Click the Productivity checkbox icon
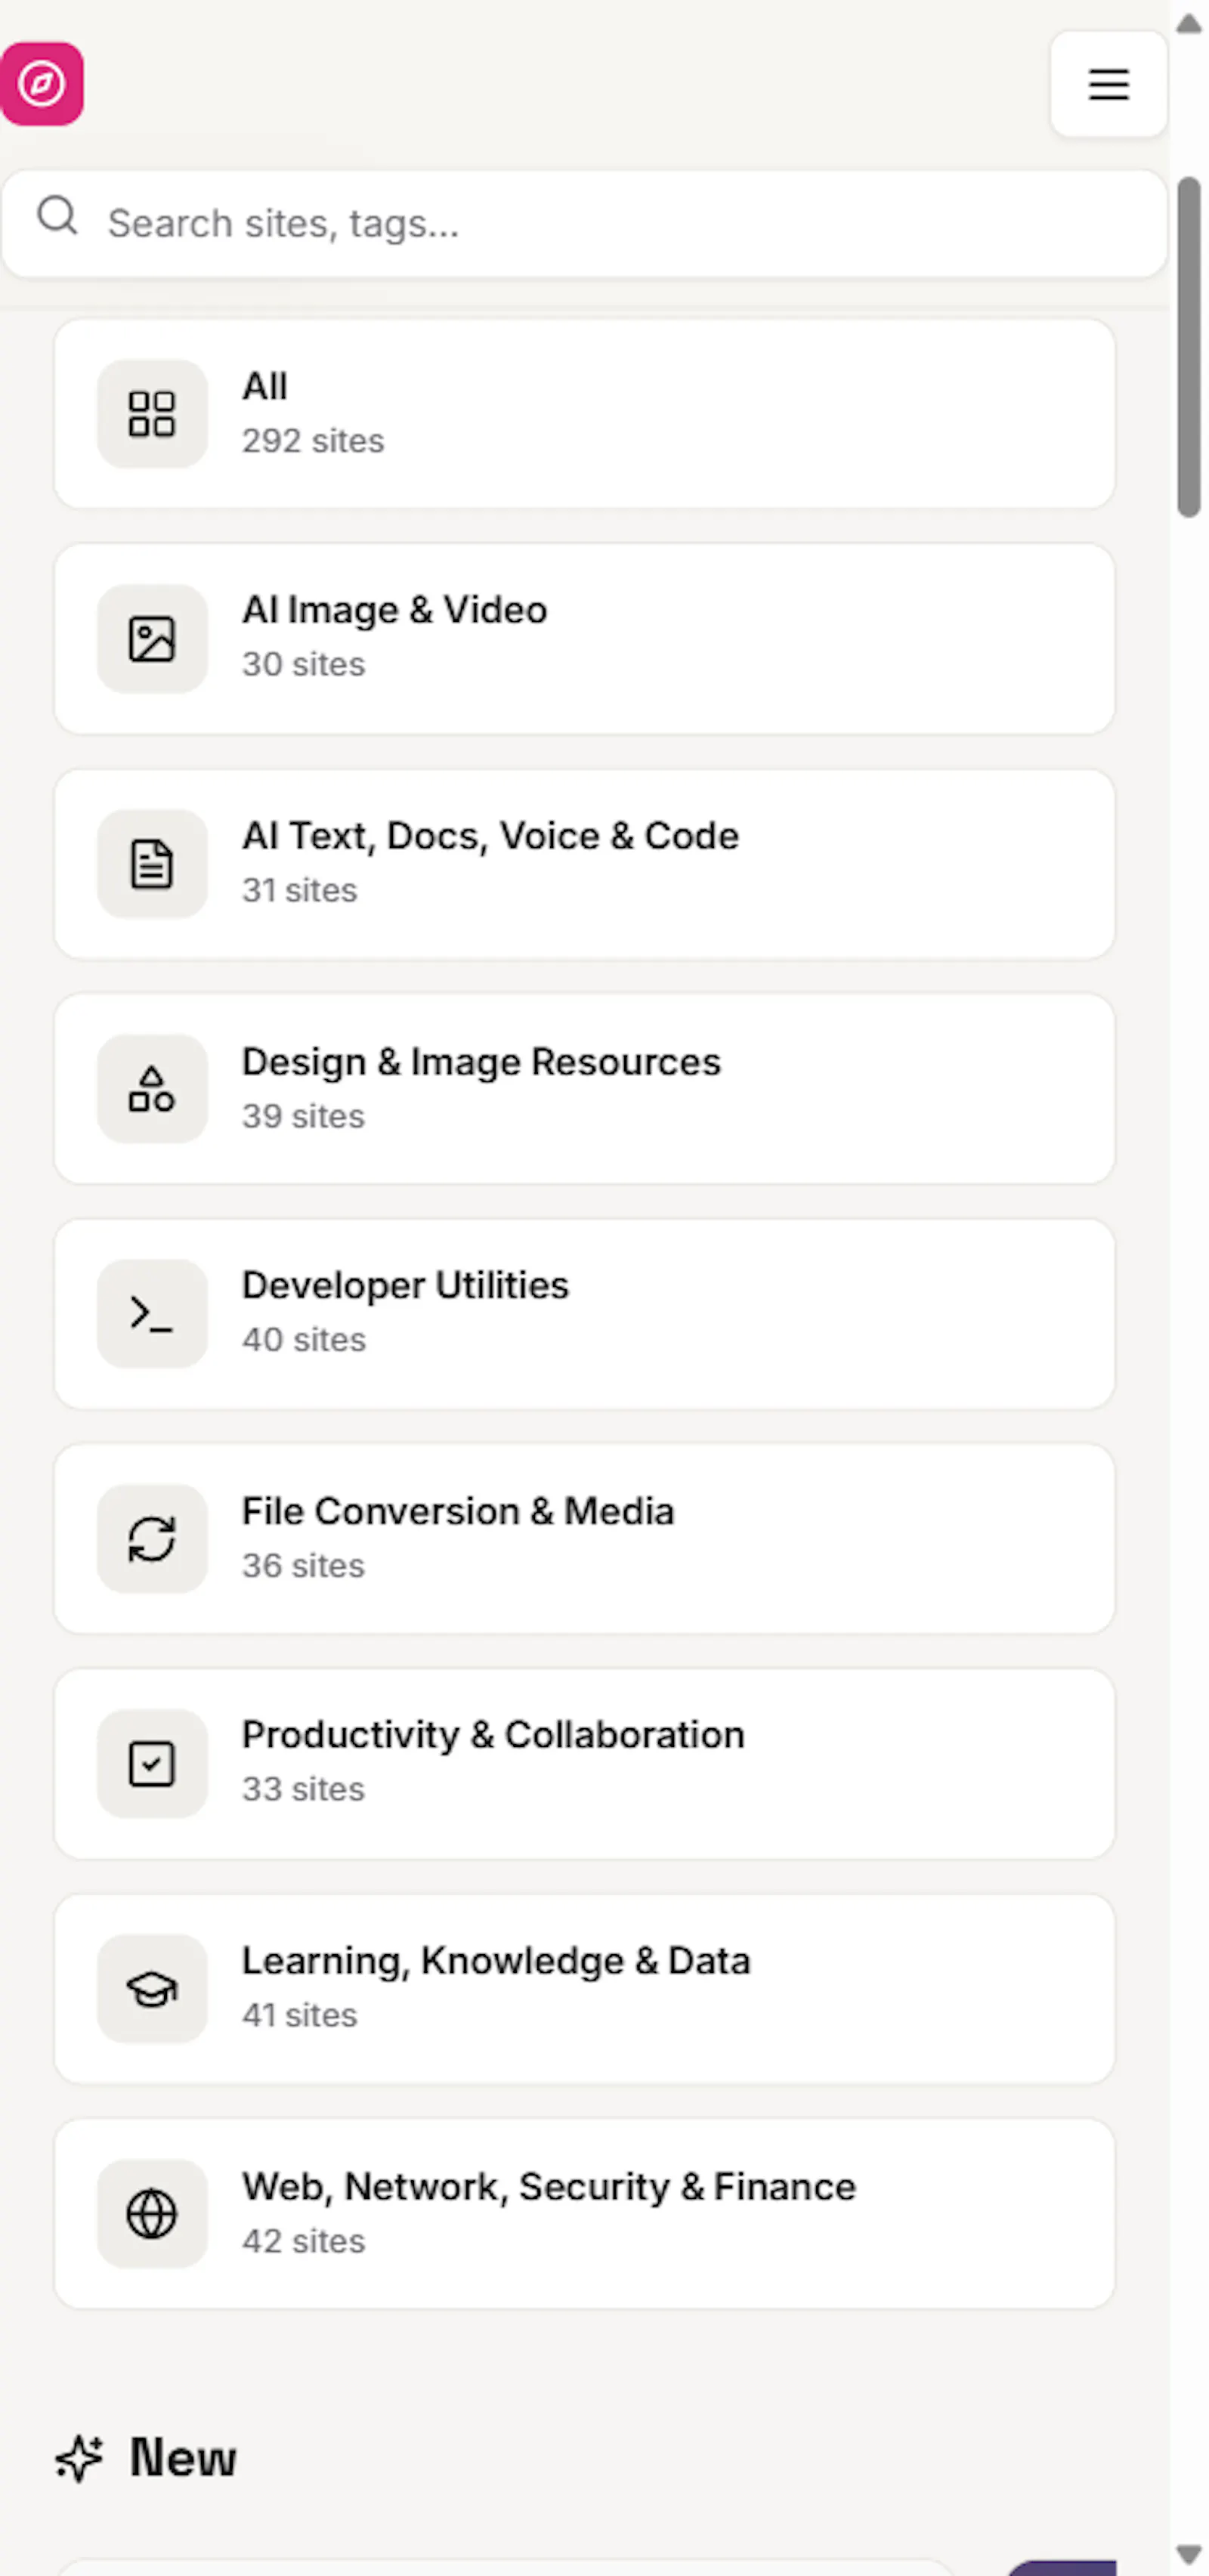1209x2576 pixels. pos(152,1764)
